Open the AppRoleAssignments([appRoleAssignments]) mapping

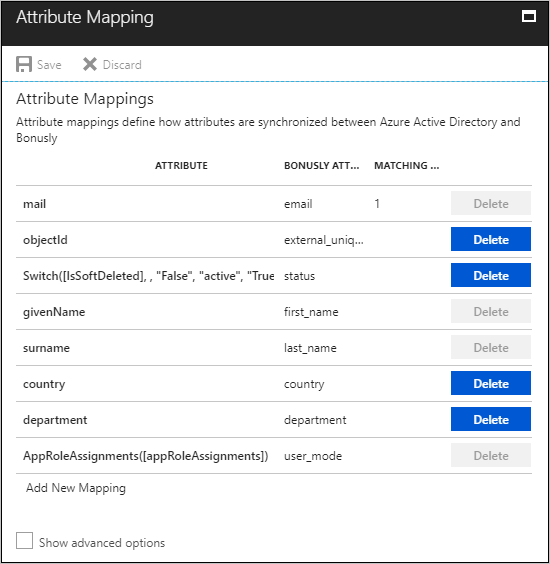point(146,456)
